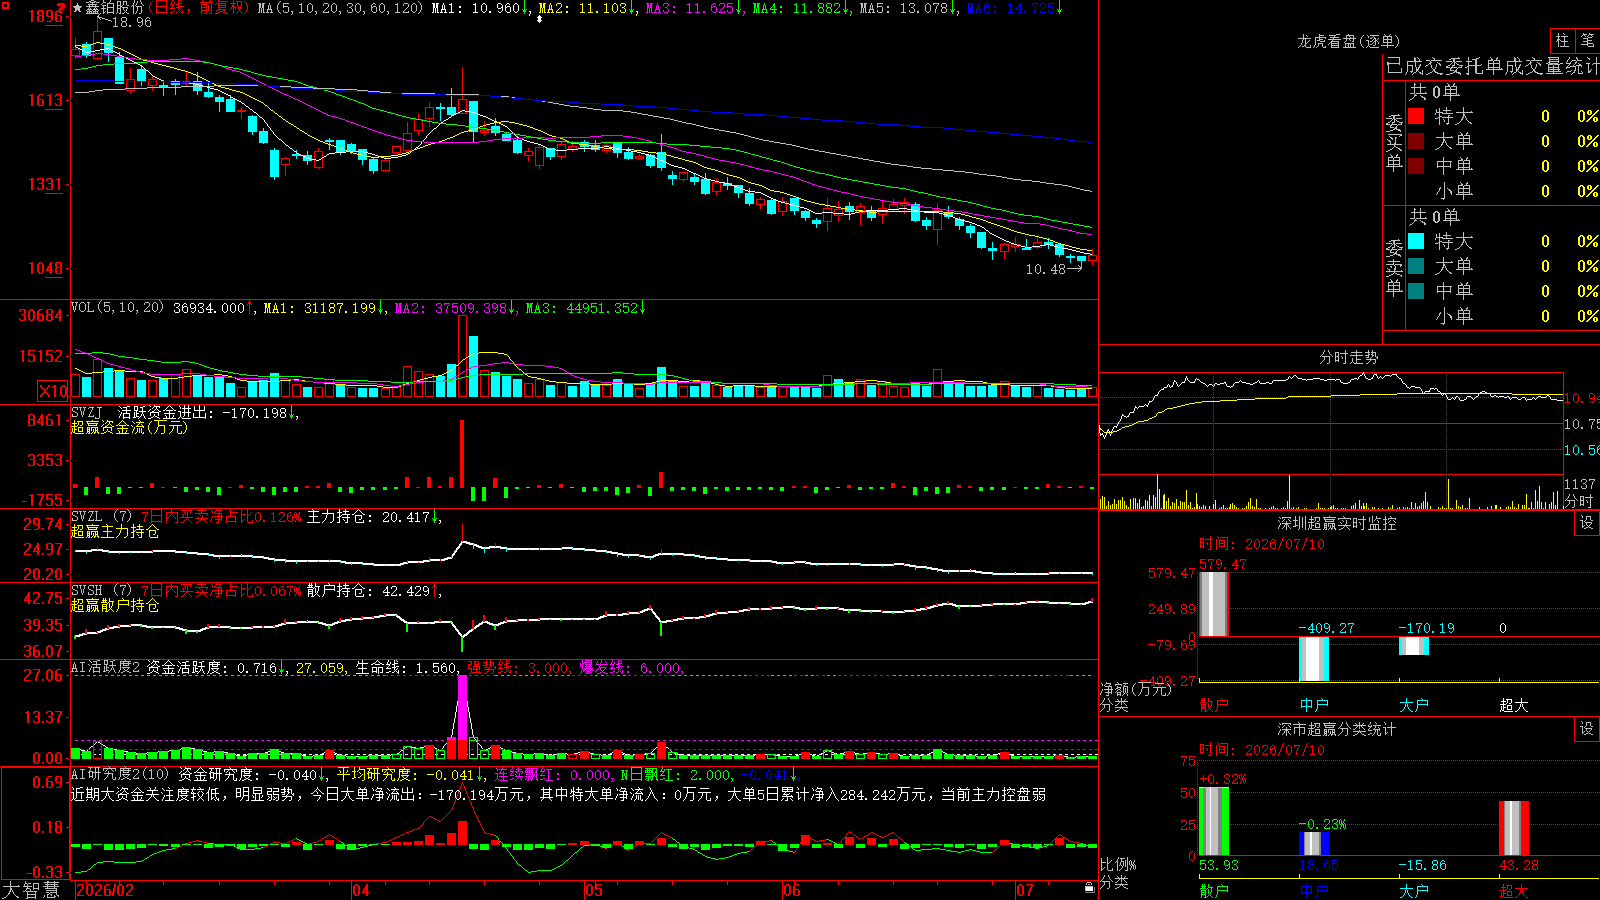This screenshot has width=1600, height=900.
Task: Click the 超大 43.28 bar in 分类统计
Action: pyautogui.click(x=1514, y=828)
